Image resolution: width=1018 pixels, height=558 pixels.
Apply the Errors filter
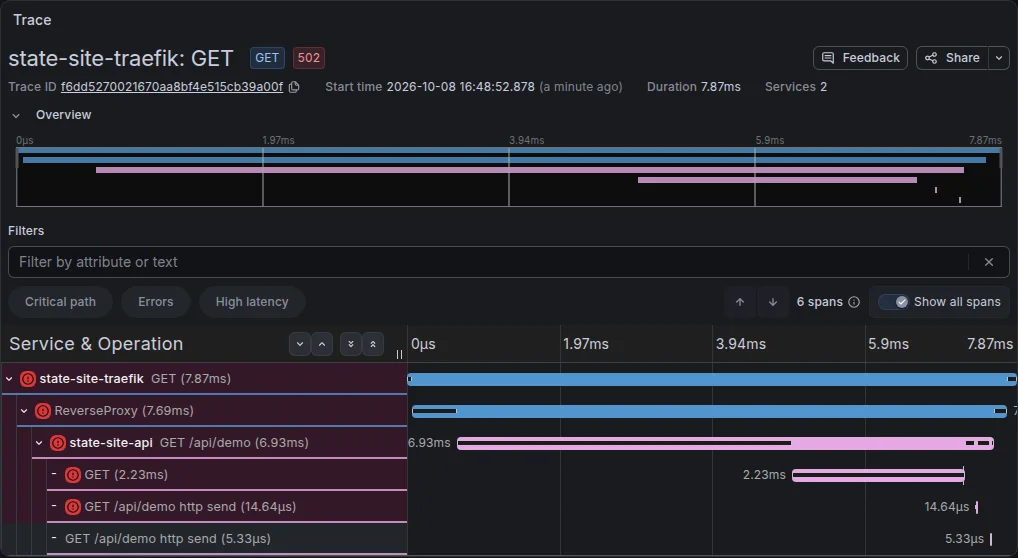pyautogui.click(x=156, y=302)
